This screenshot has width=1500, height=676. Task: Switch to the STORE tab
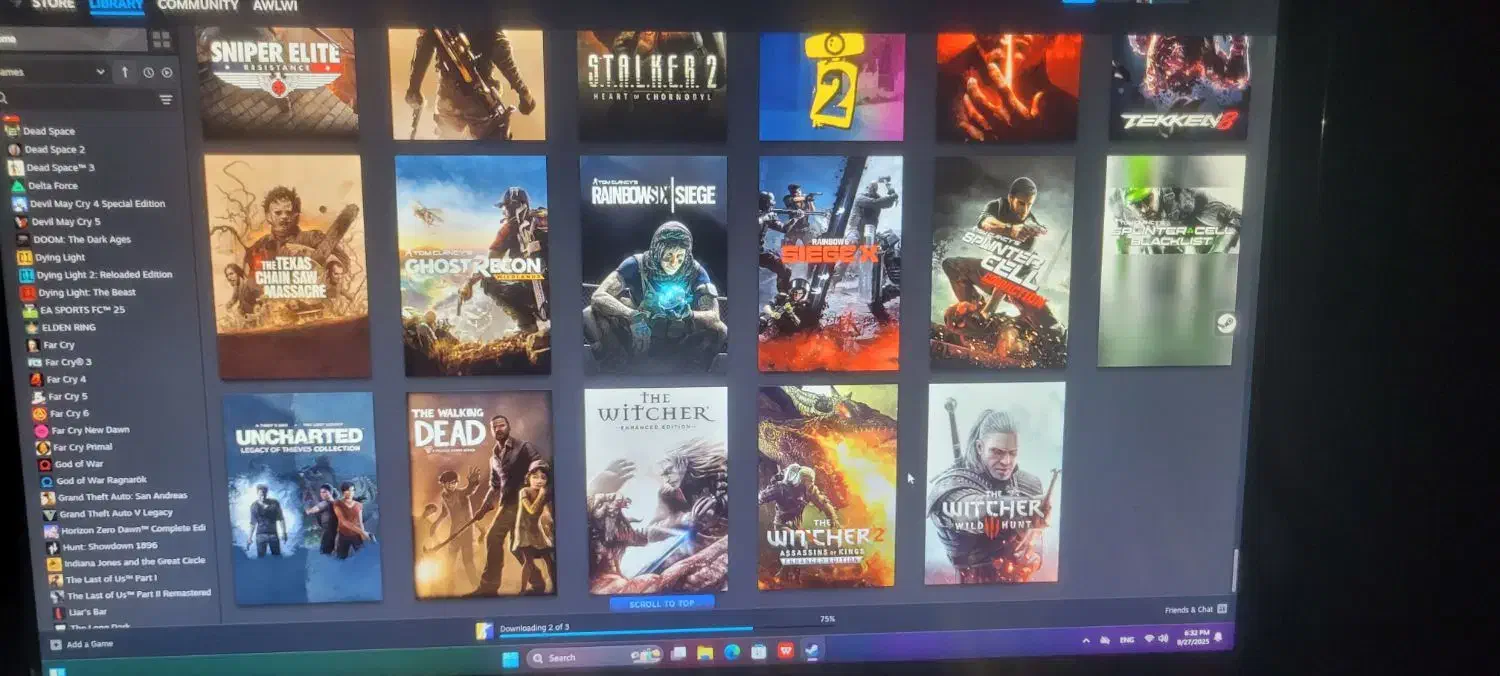point(53,5)
